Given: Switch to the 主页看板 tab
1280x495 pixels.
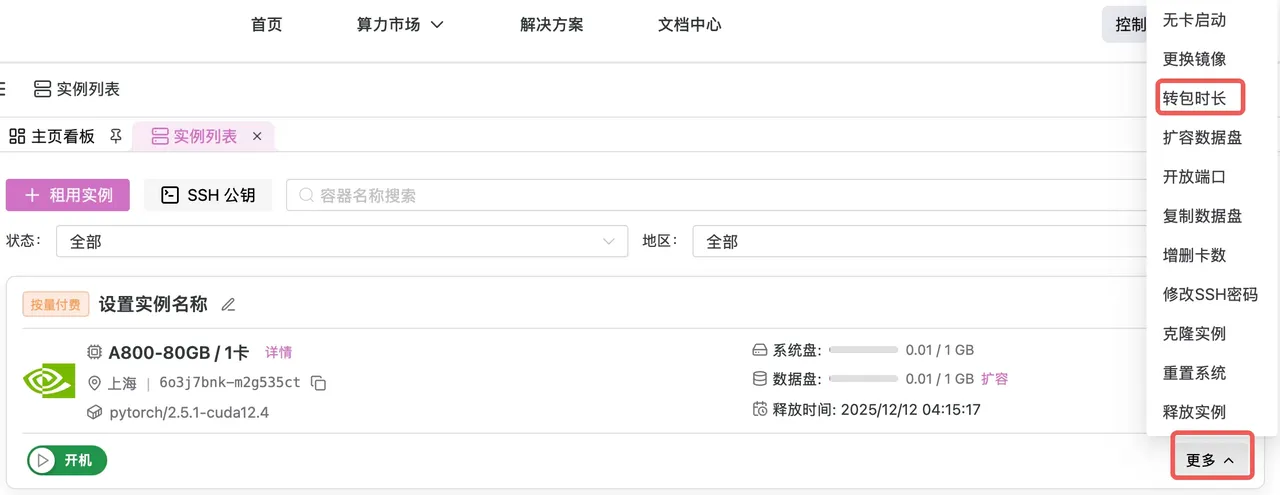Looking at the screenshot, I should click(x=63, y=136).
